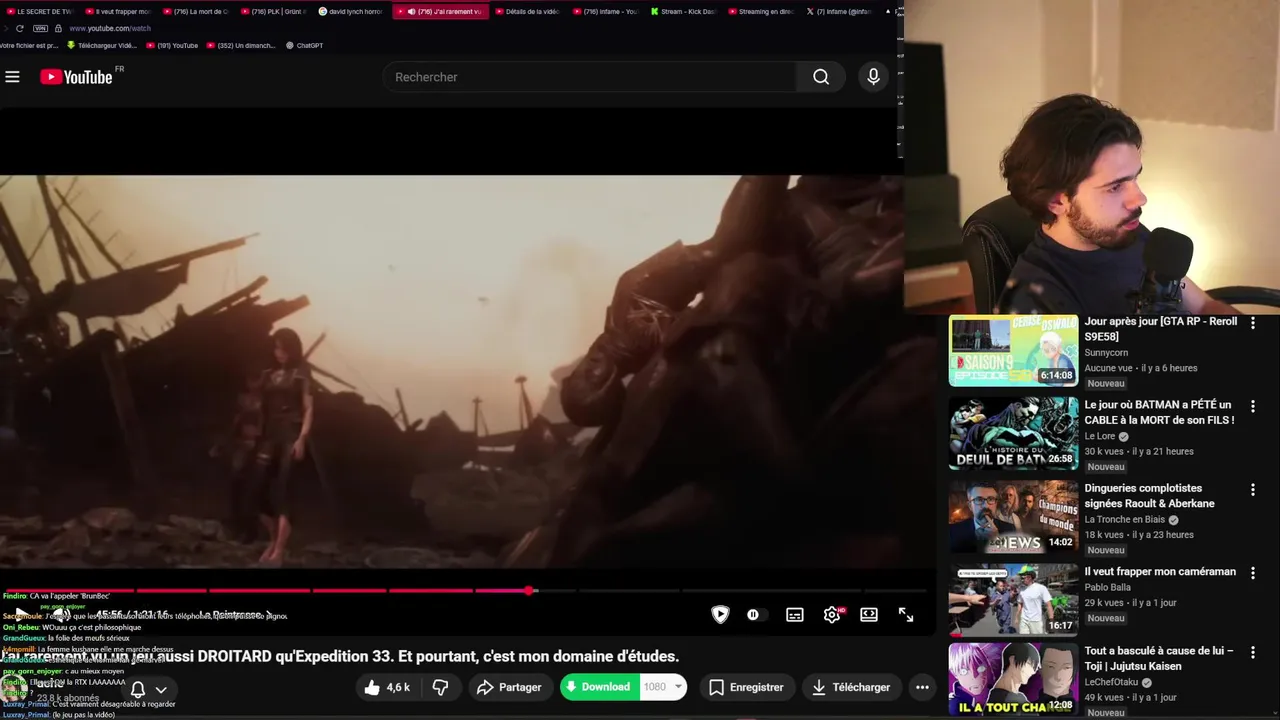Switch to Il veut frapper browser tab
Screen dimensions: 1280x720
(x=118, y=11)
